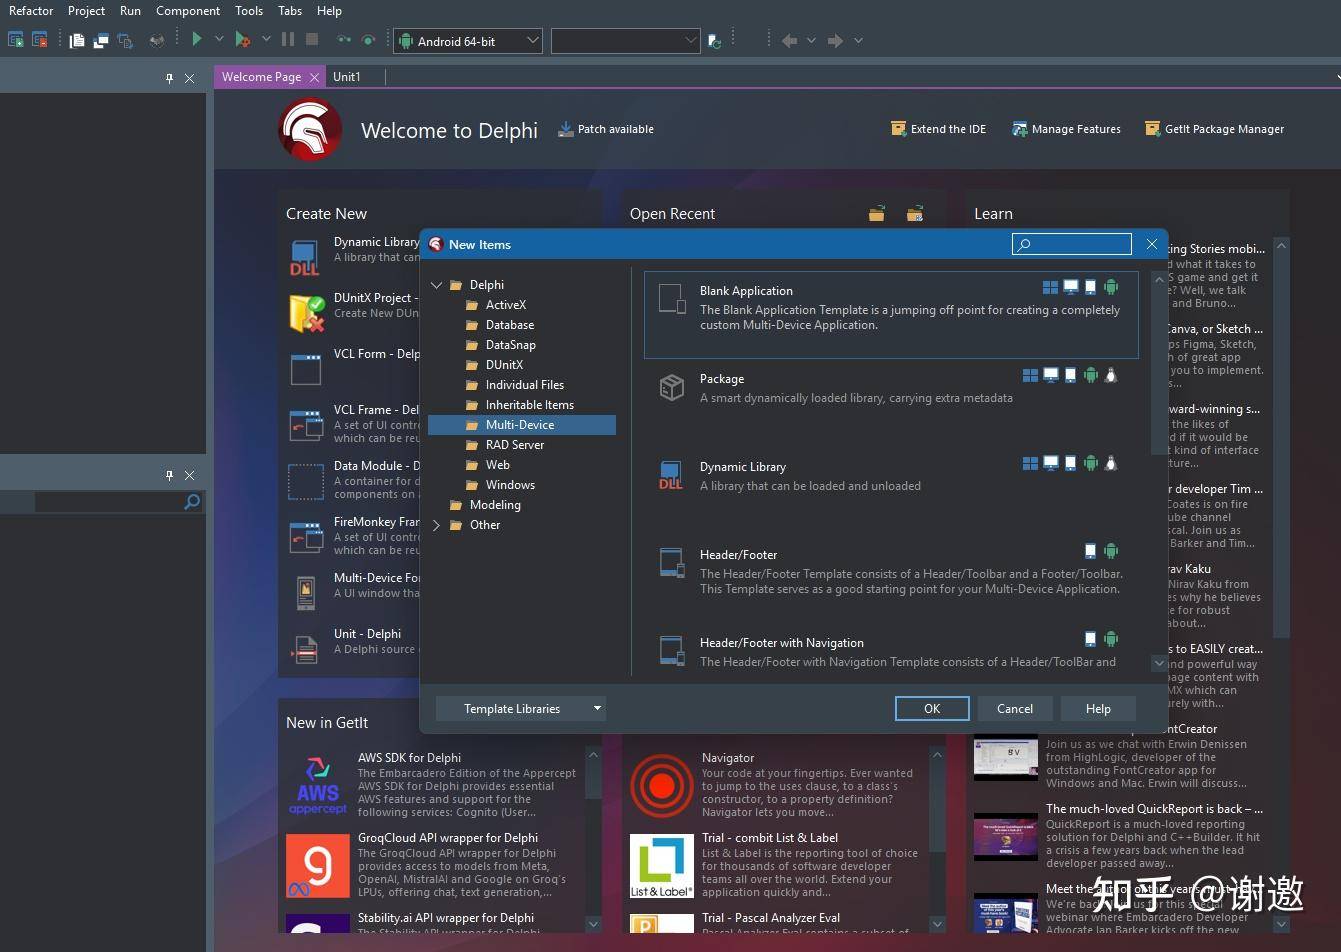Screen dimensions: 1341x952
Task: Open the Refactor menu
Action: (x=31, y=11)
